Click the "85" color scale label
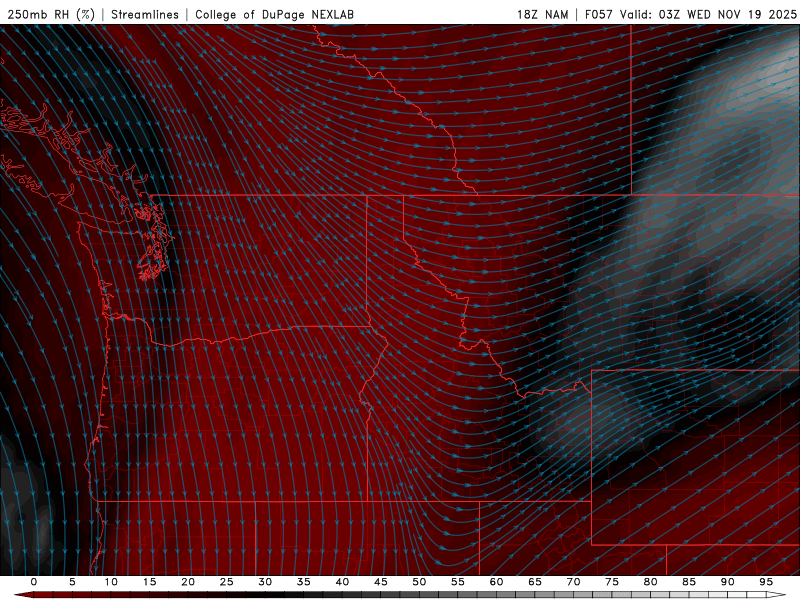The image size is (800, 600). point(689,582)
